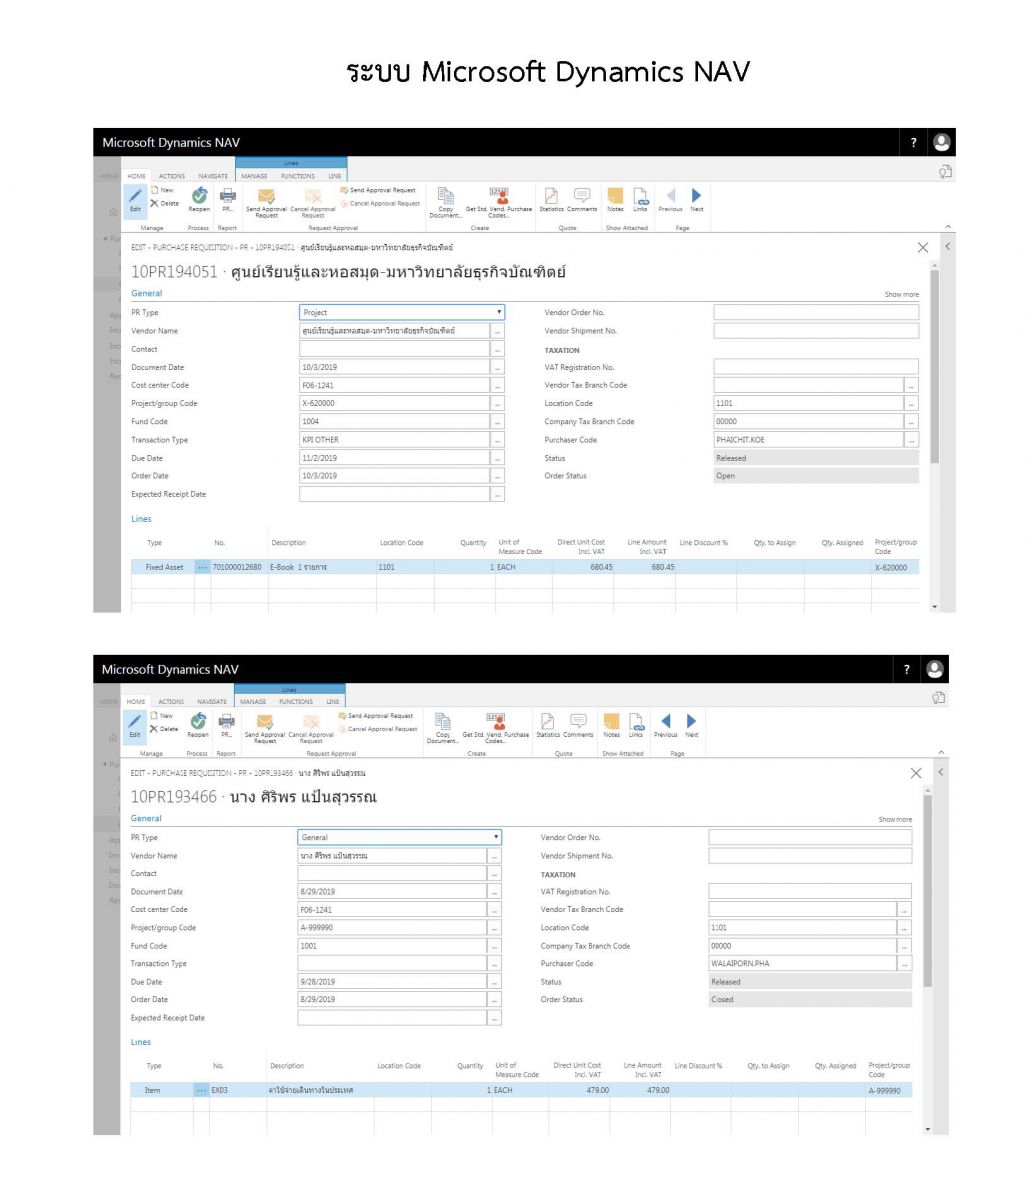Open Comments in upper window ribbon
The height and width of the screenshot is (1200, 1029).
581,199
